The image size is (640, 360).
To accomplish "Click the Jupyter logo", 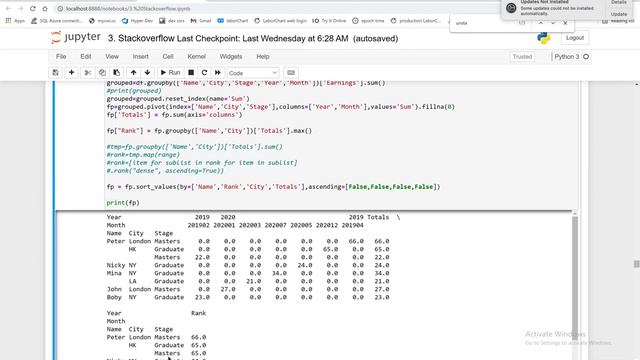I will tap(76, 38).
